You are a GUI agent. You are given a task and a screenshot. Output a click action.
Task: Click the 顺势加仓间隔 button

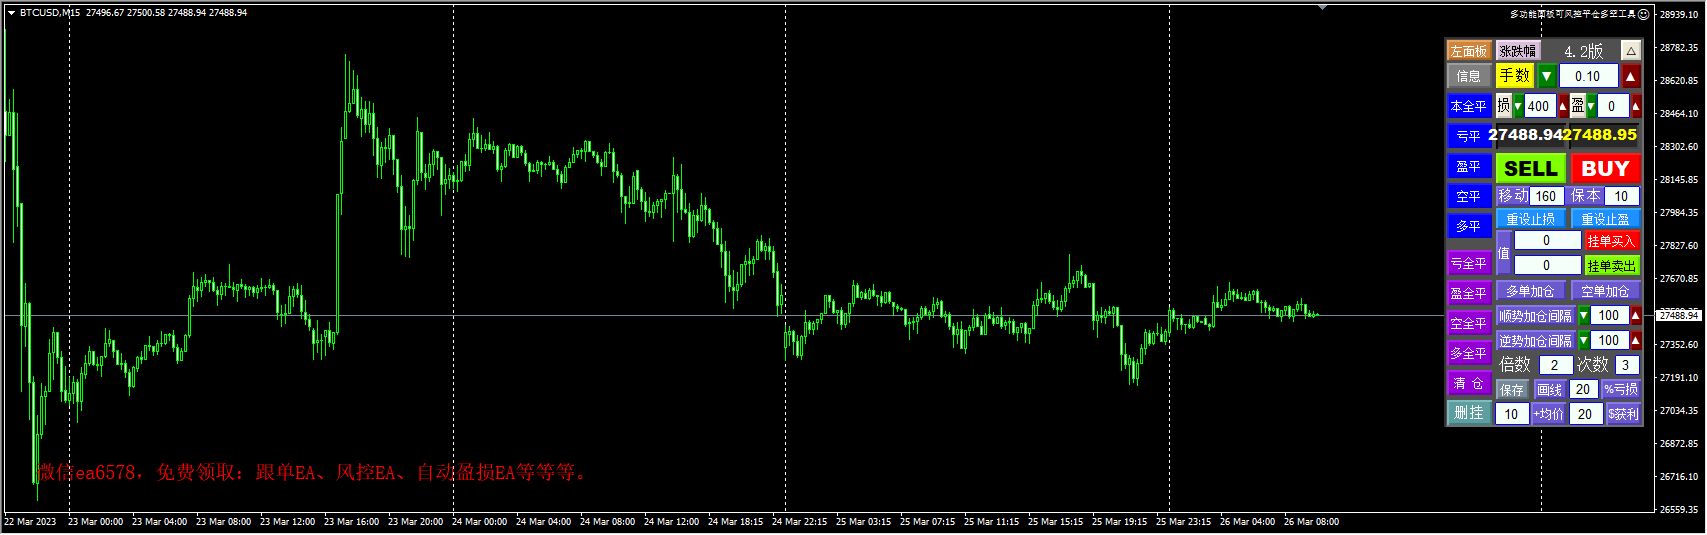pos(1536,316)
